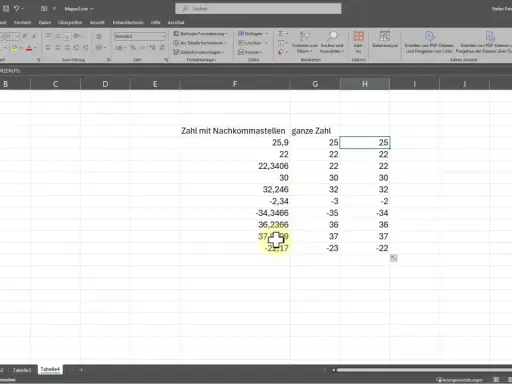Viewport: 512px width, 384px height.
Task: Switch to the Tabelle3 sheet tab
Action: (x=22, y=370)
